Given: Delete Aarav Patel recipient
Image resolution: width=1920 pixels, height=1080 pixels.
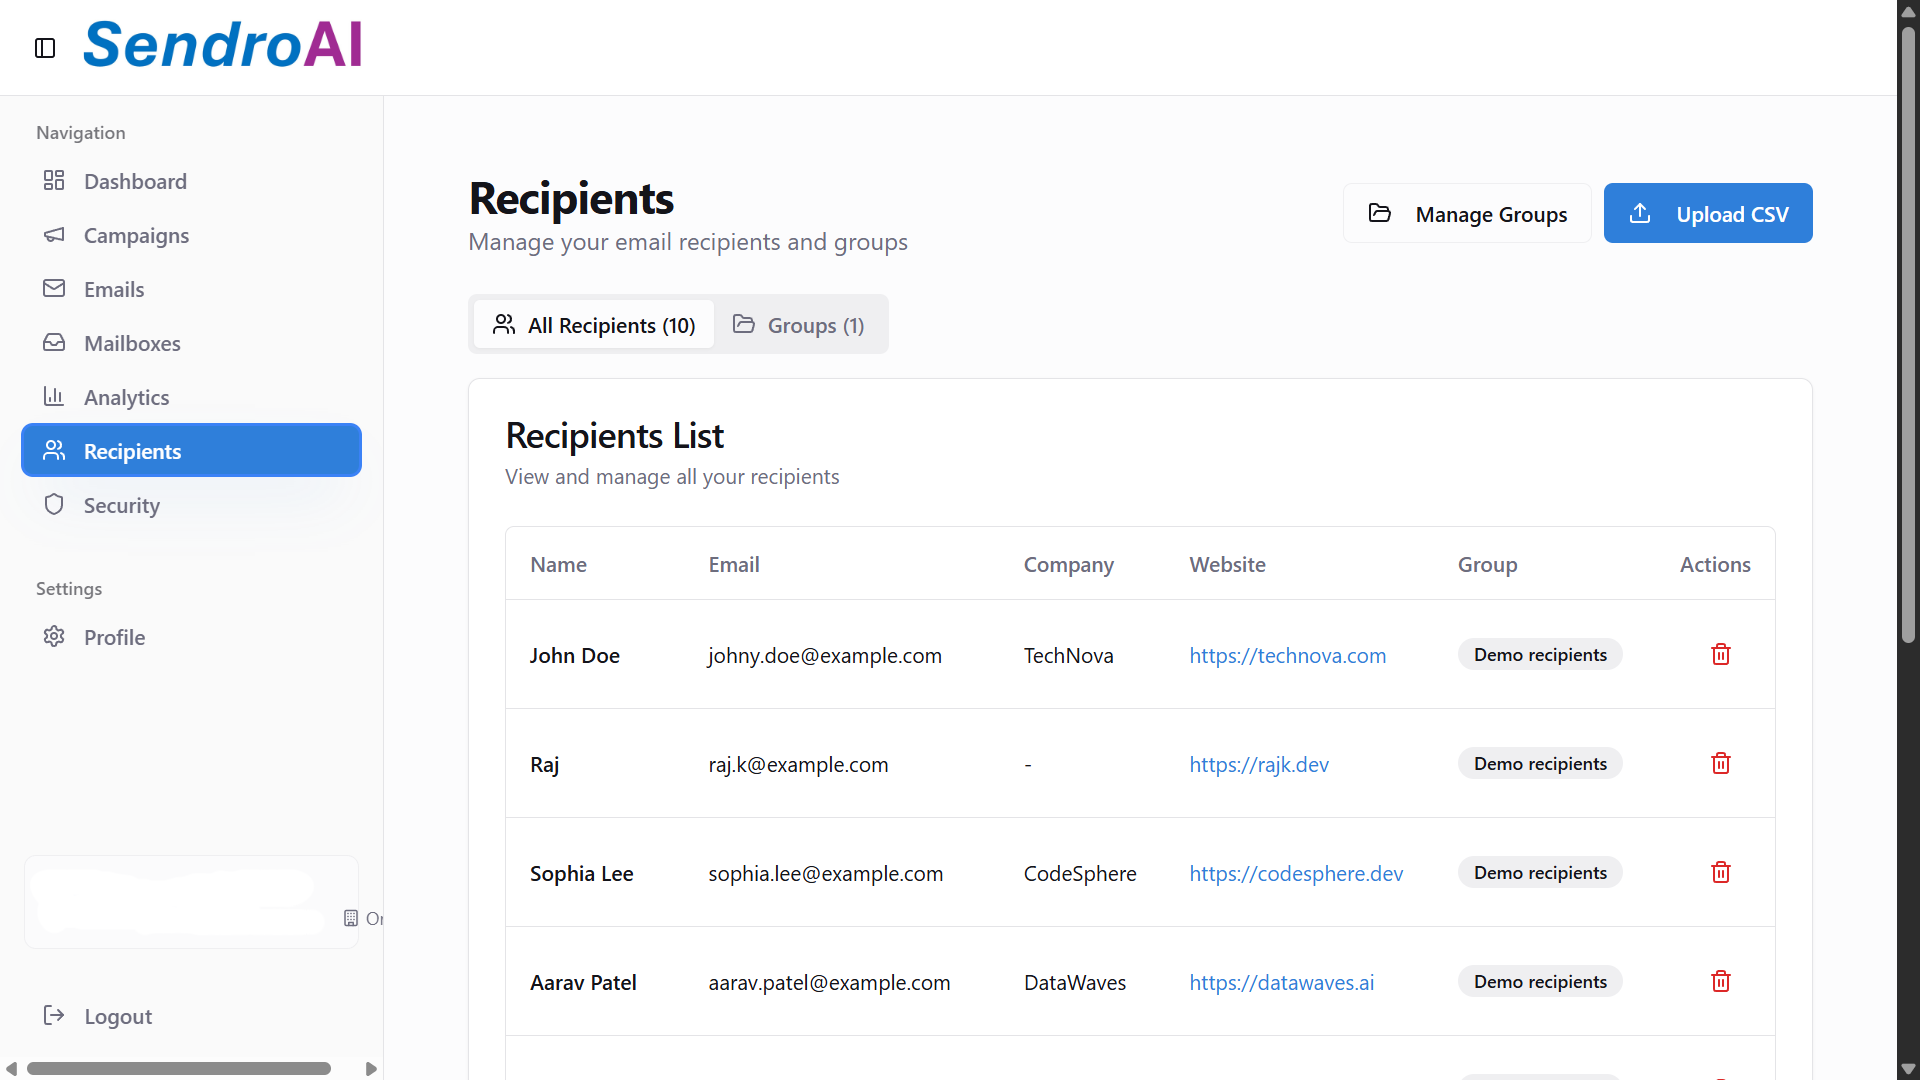Looking at the screenshot, I should tap(1721, 981).
